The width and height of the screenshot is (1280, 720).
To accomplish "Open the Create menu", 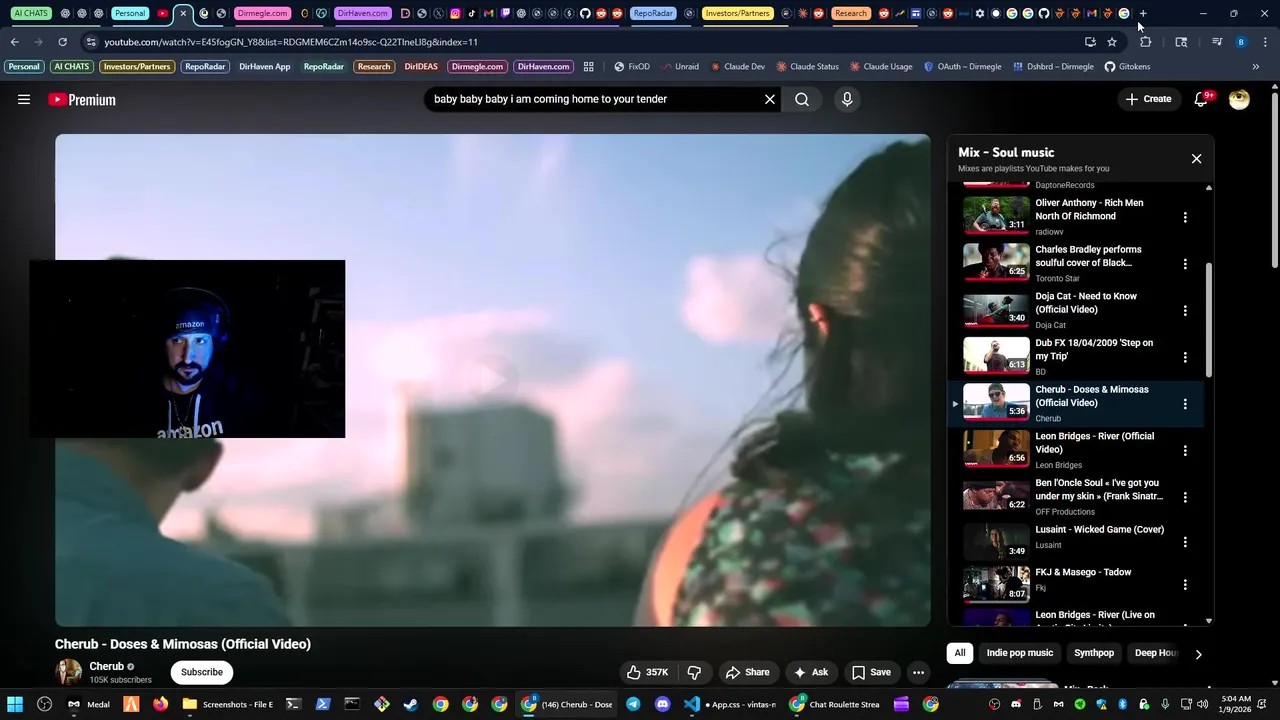I will 1148,99.
